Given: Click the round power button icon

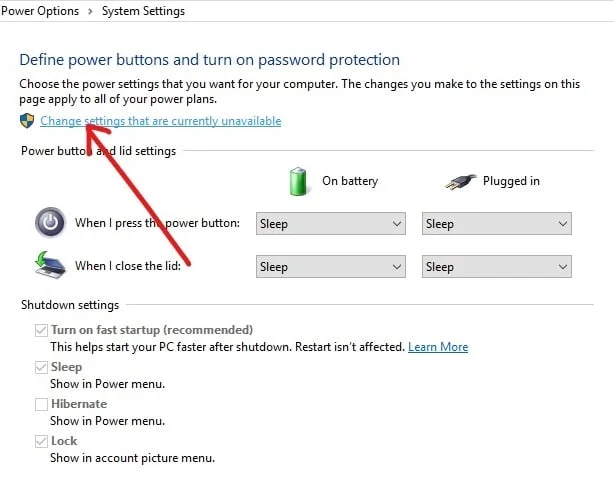Looking at the screenshot, I should (x=50, y=222).
